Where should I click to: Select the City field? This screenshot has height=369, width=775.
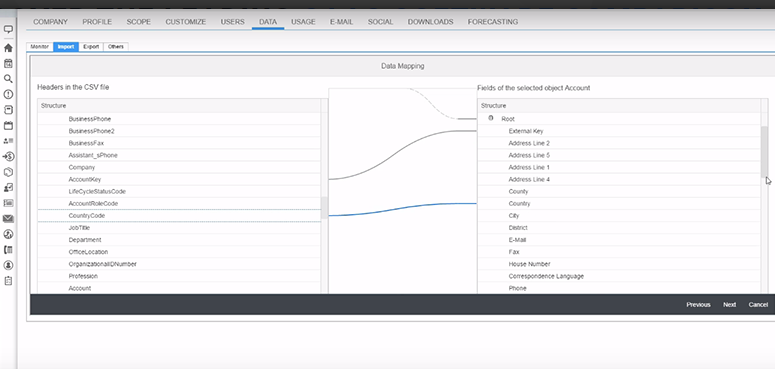tap(619, 216)
